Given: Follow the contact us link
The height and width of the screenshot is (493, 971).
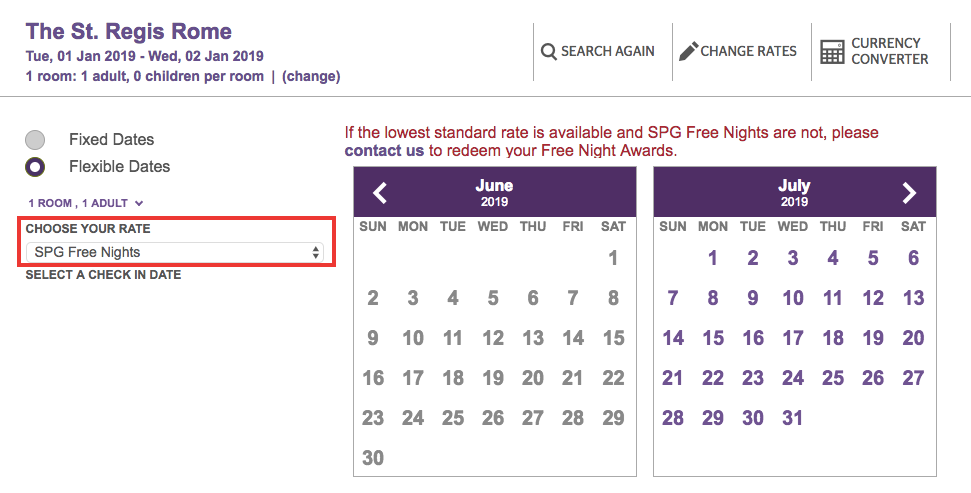Looking at the screenshot, I should tap(384, 151).
